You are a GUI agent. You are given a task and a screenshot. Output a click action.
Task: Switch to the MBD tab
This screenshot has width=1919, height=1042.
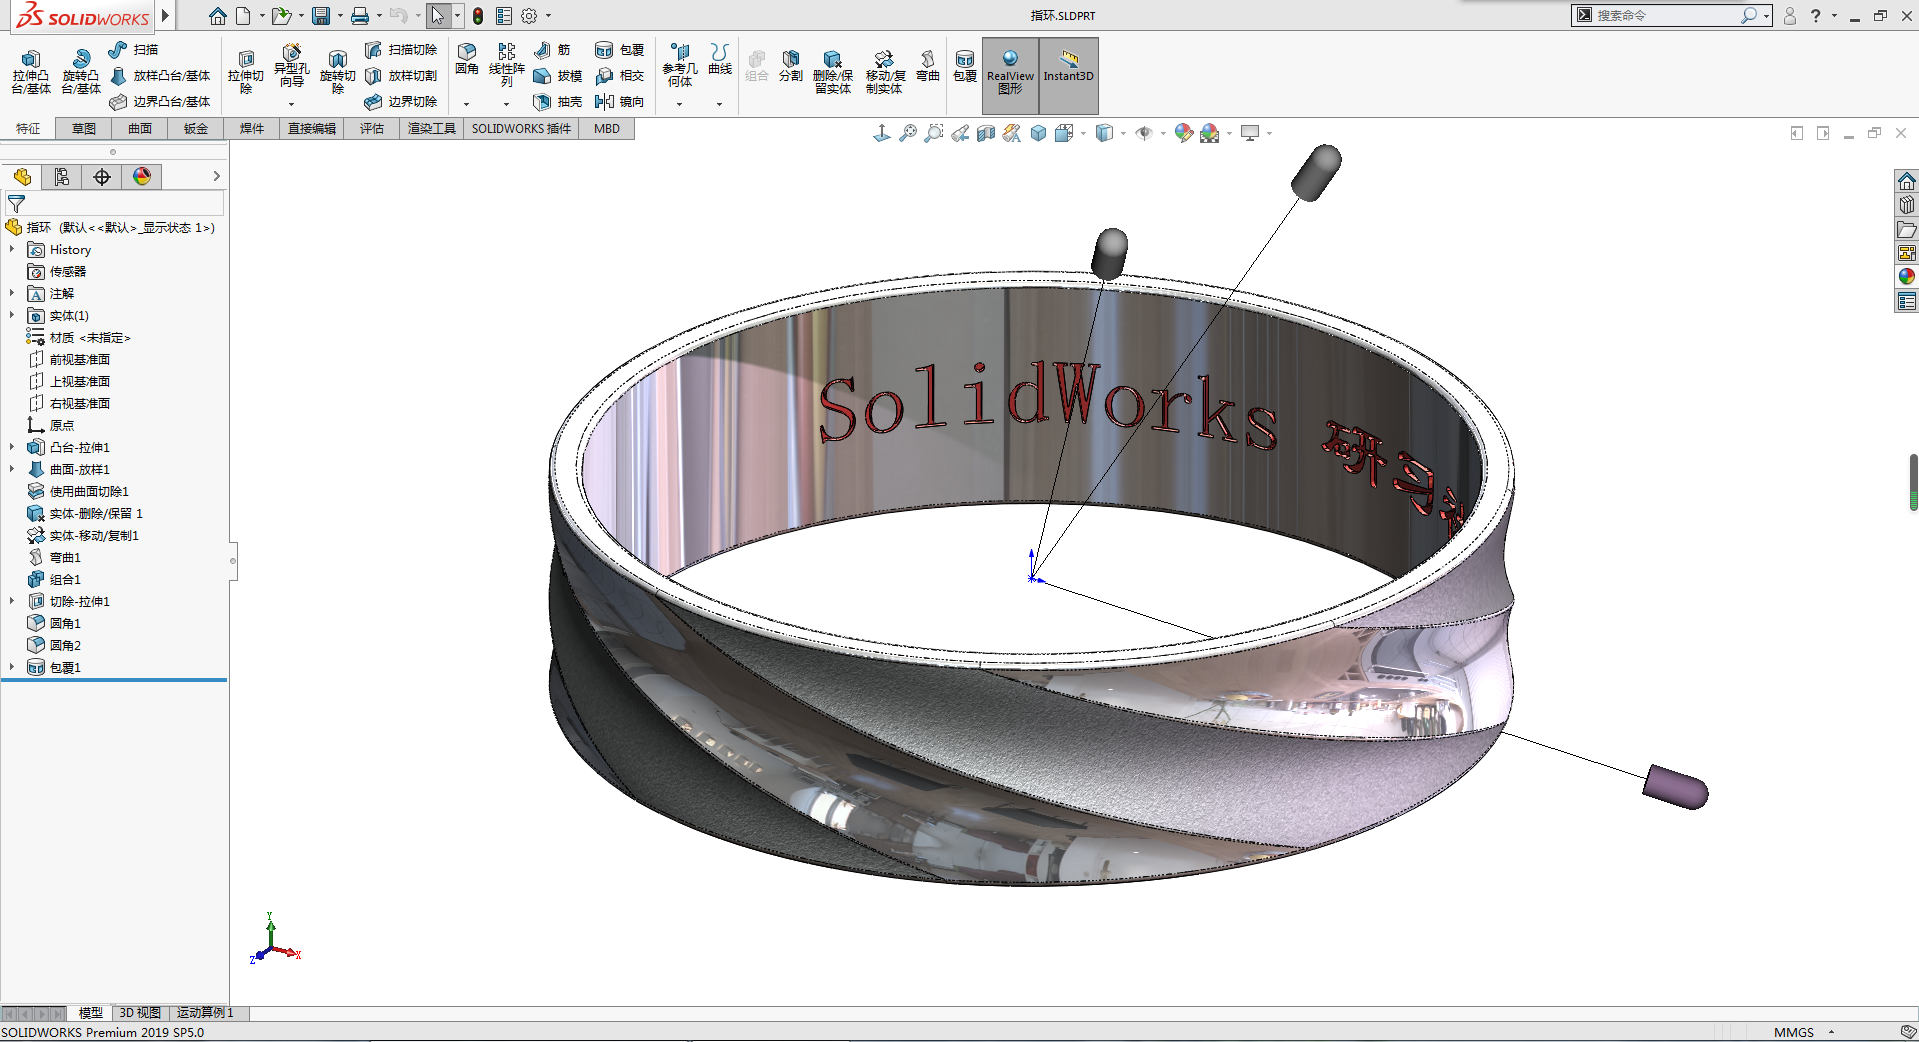coord(607,128)
